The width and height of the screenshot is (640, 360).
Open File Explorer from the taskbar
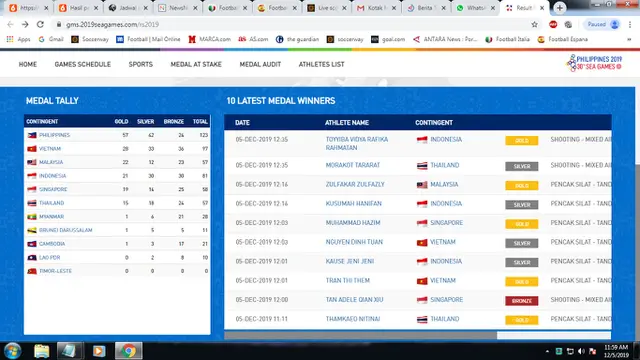(x=42, y=351)
